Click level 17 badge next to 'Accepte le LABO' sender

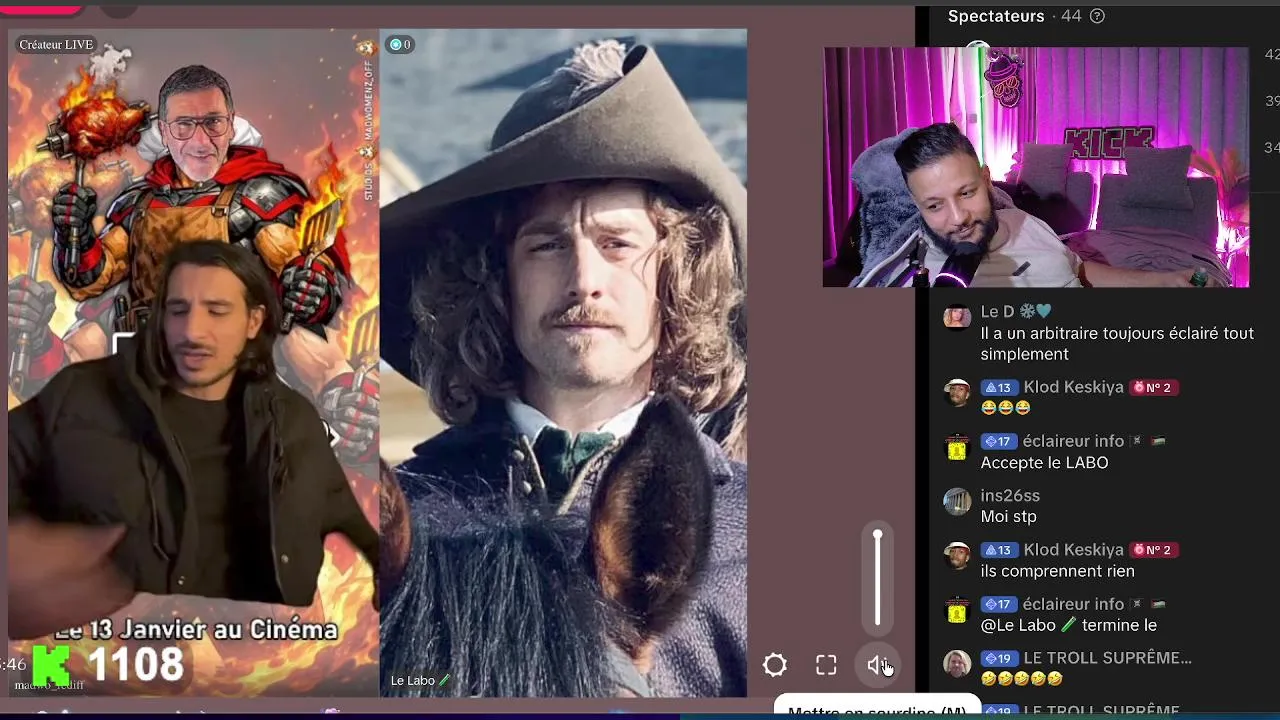pyautogui.click(x=1000, y=442)
